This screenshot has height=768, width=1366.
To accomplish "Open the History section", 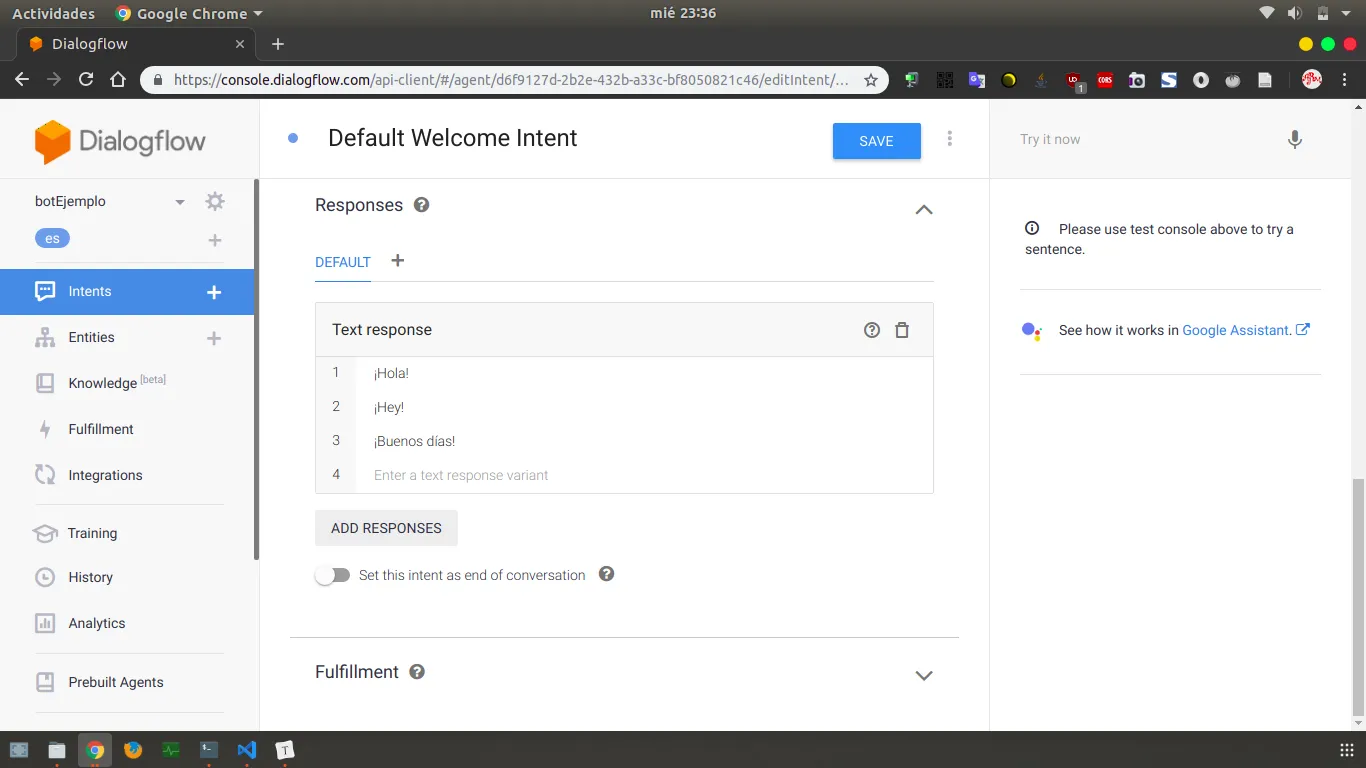I will [91, 577].
